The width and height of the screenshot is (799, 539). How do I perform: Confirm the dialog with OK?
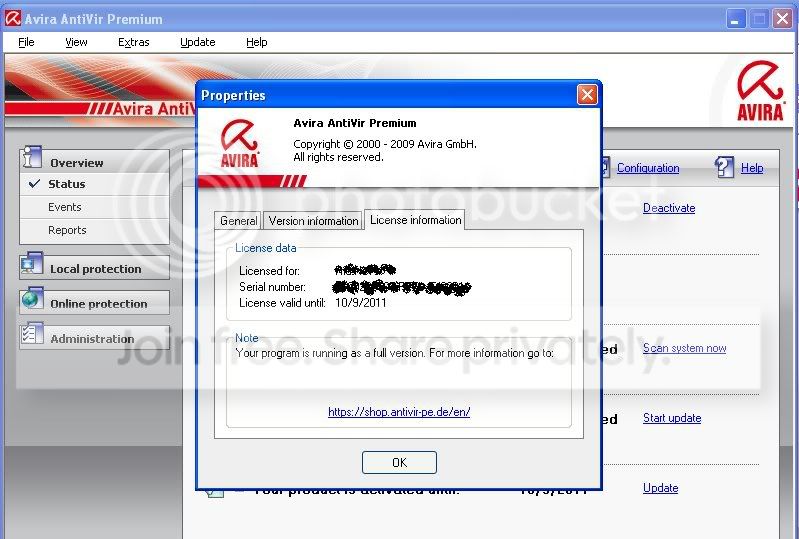399,463
